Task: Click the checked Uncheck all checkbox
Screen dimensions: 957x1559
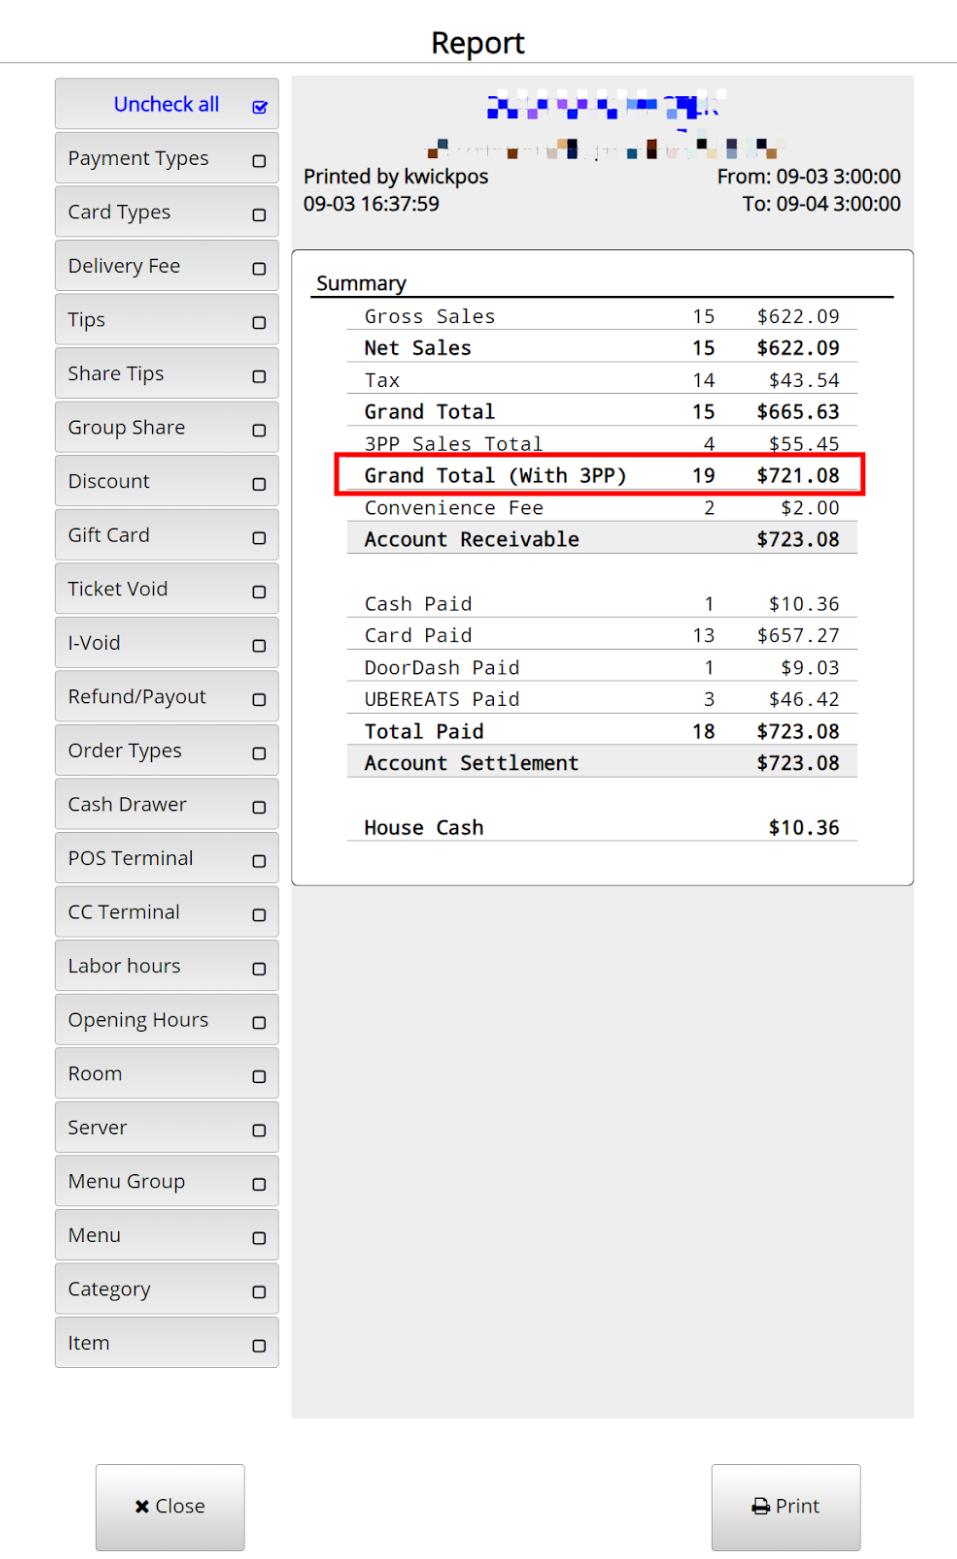Action: coord(260,107)
